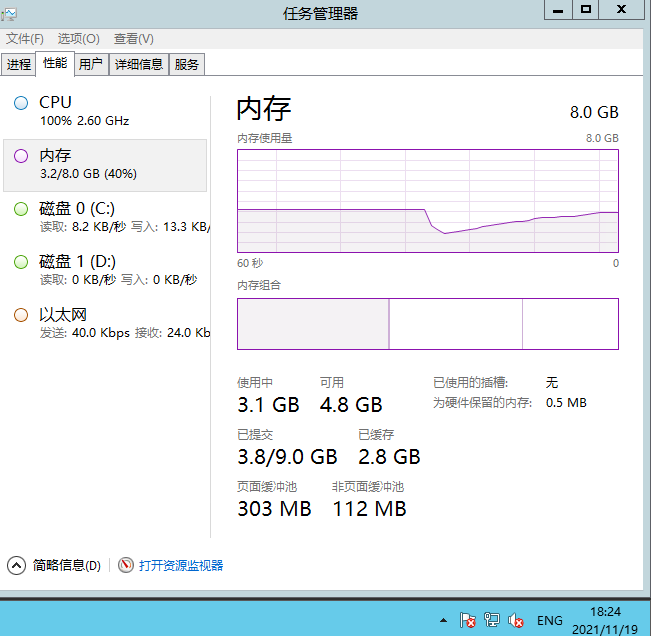Viewport: 652px width, 636px height.
Task: Open the 查看(V) menu
Action: tap(133, 39)
